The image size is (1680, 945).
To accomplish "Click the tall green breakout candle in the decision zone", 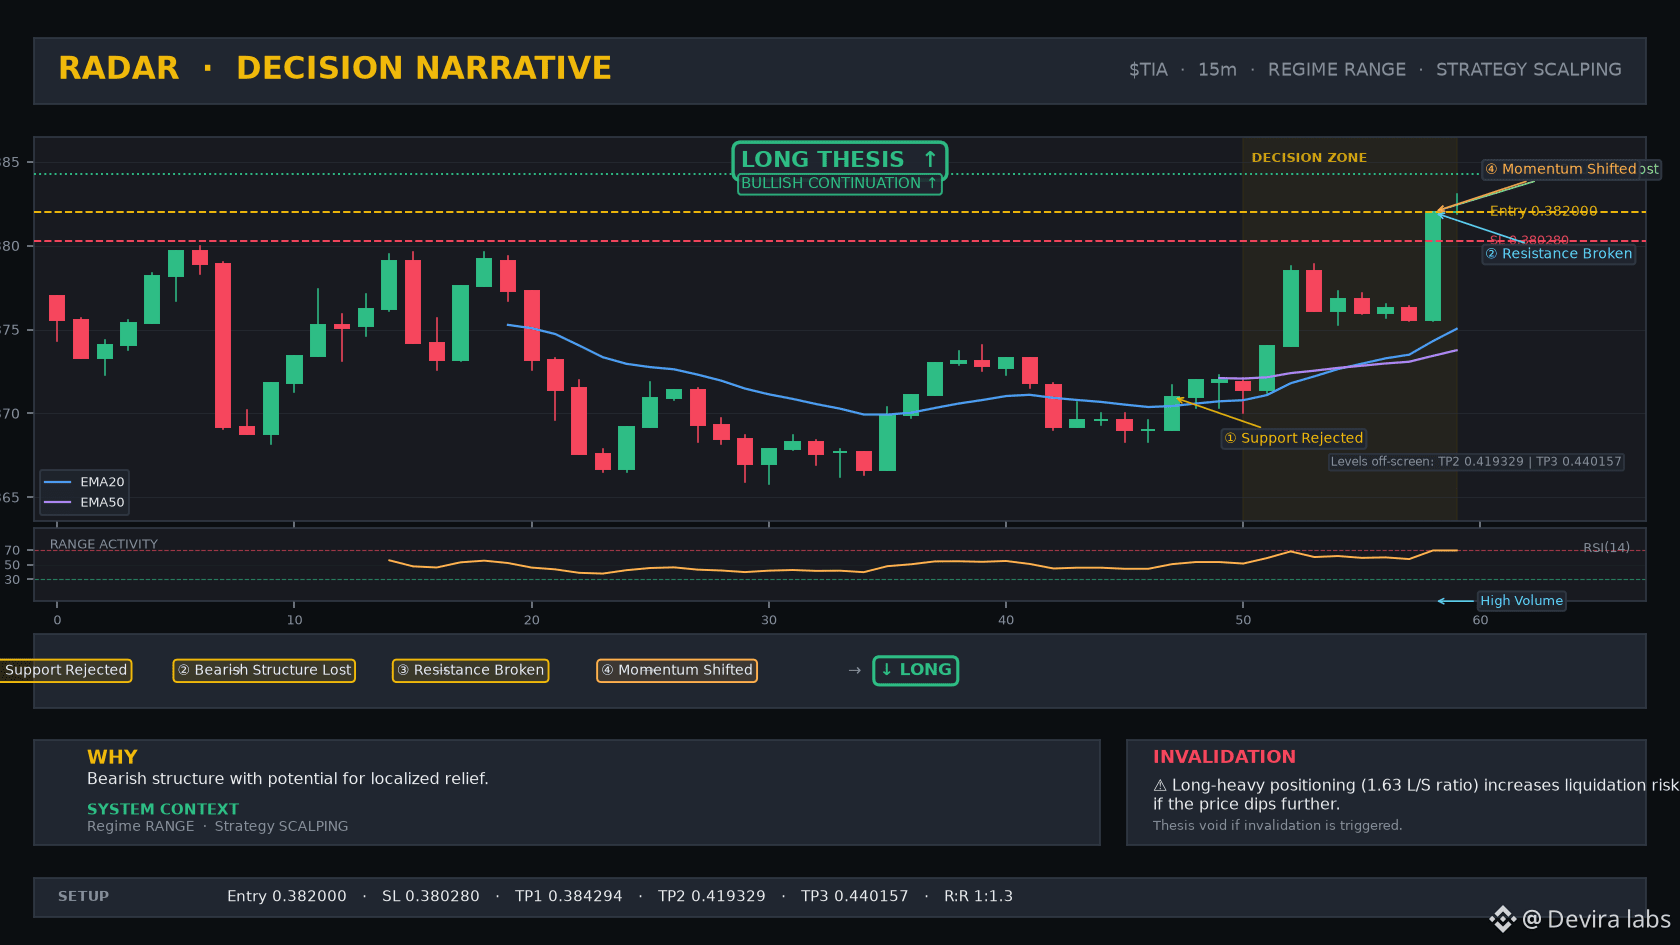I will [x=1433, y=266].
